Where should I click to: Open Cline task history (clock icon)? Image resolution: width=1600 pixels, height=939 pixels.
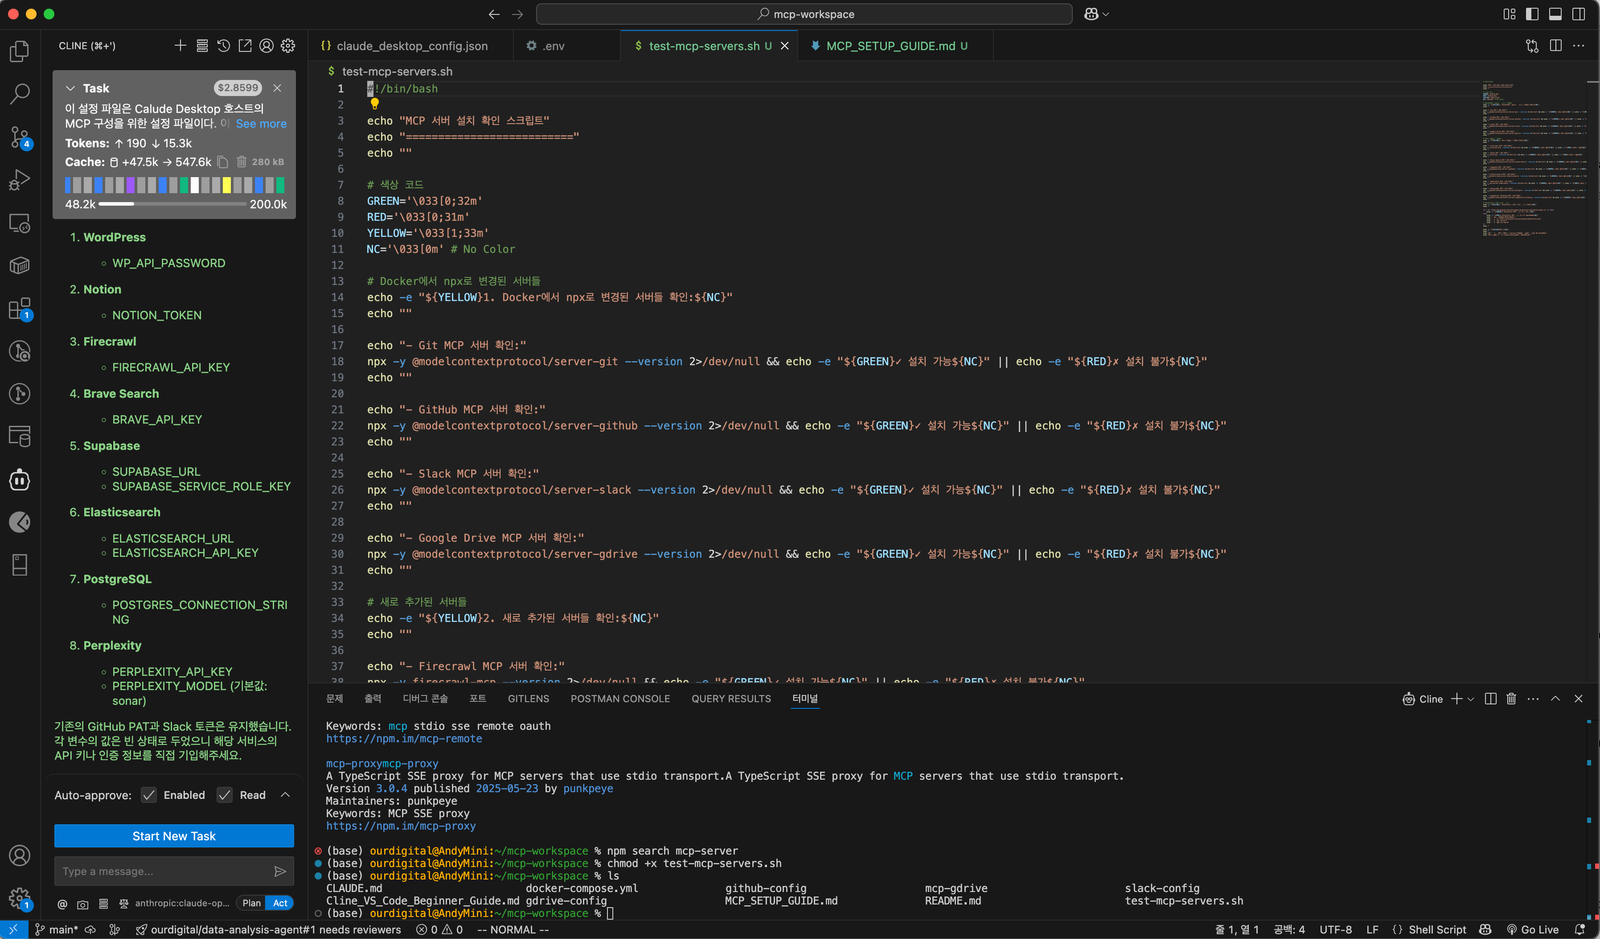tap(223, 45)
